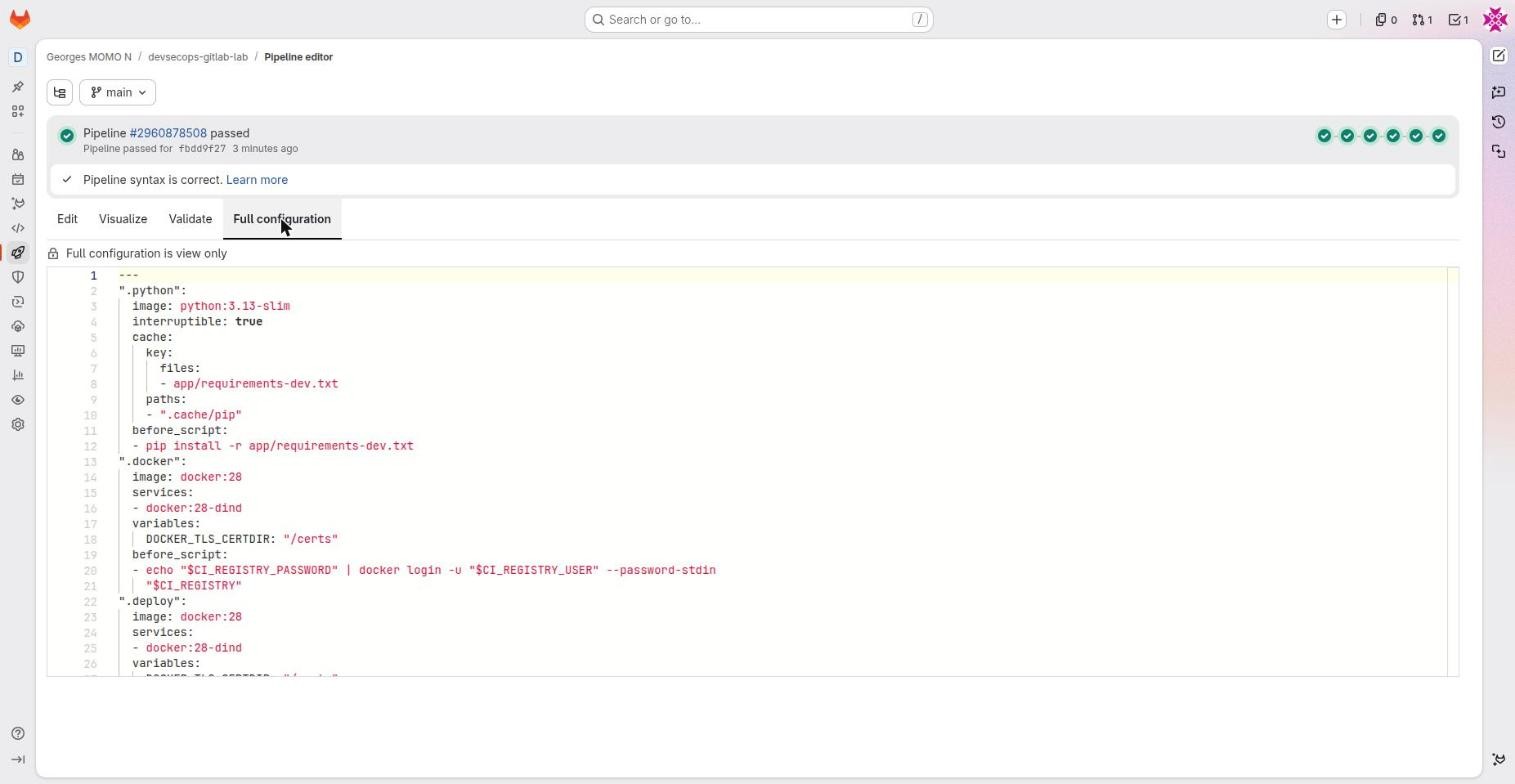Open the Create new plus dropdown
The height and width of the screenshot is (784, 1515).
point(1336,20)
